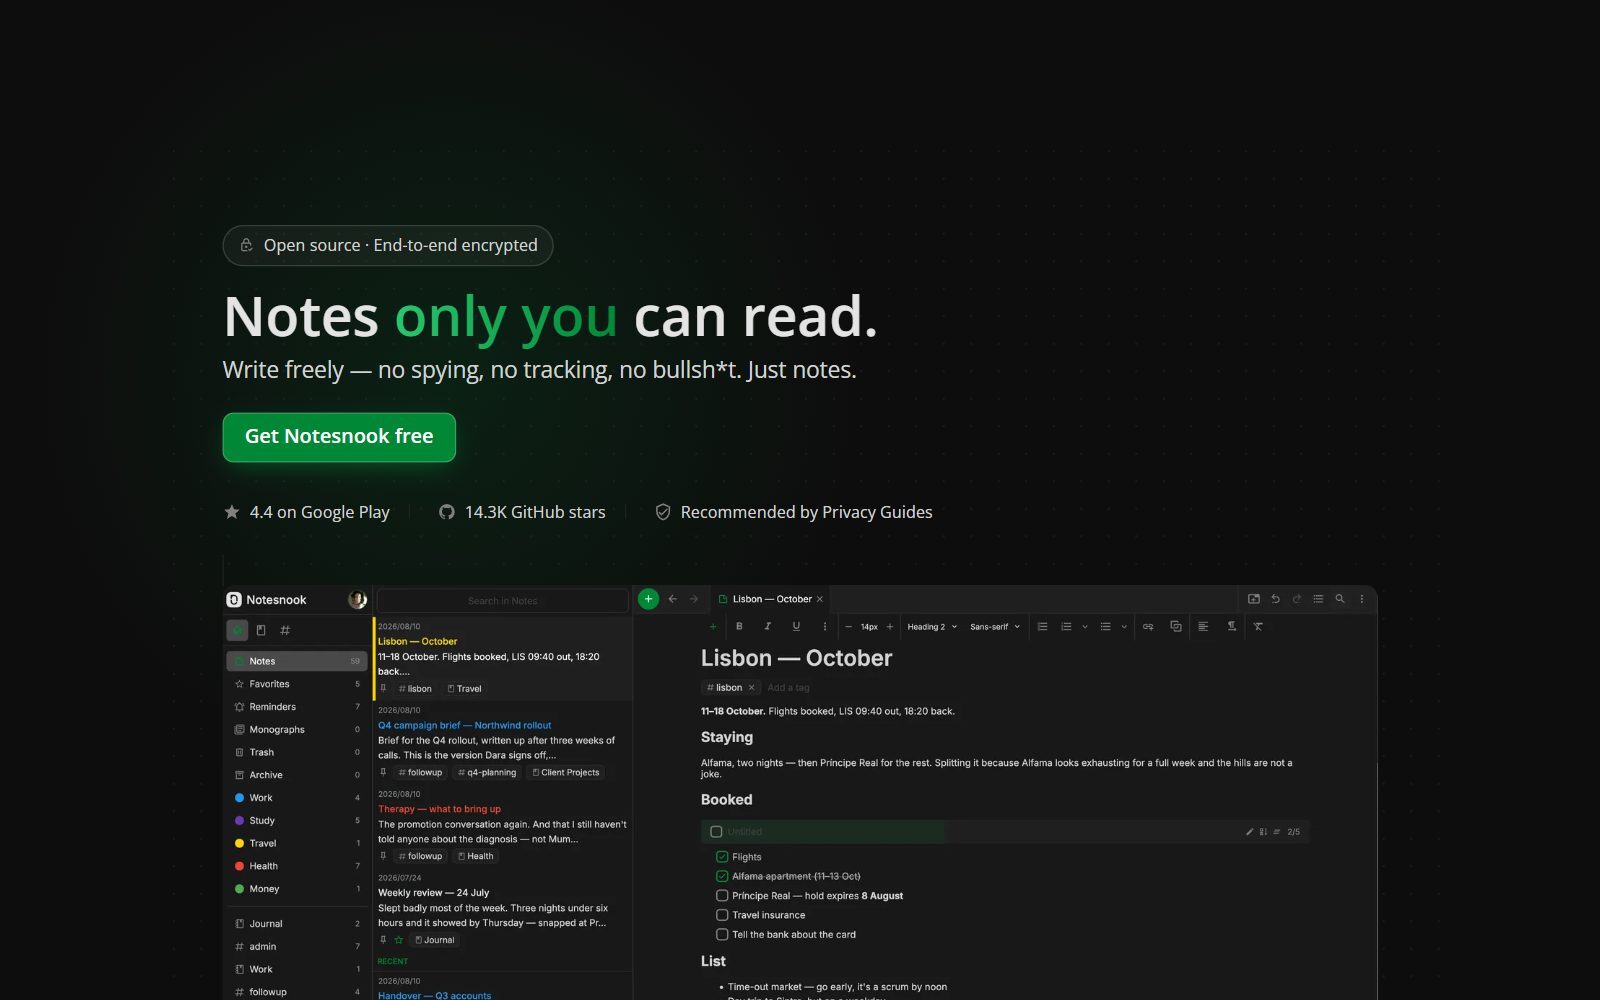Screen dimensions: 1600x1000
Task: Click the Search in Notes field
Action: click(502, 601)
